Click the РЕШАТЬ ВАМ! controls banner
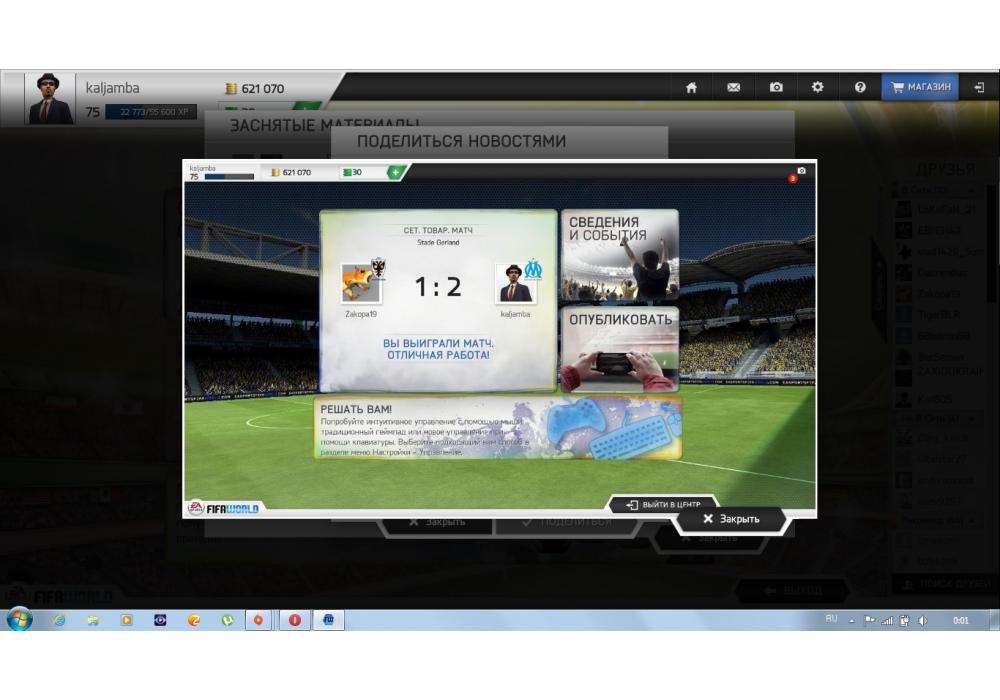Screen dimensions: 1000x700 point(497,428)
